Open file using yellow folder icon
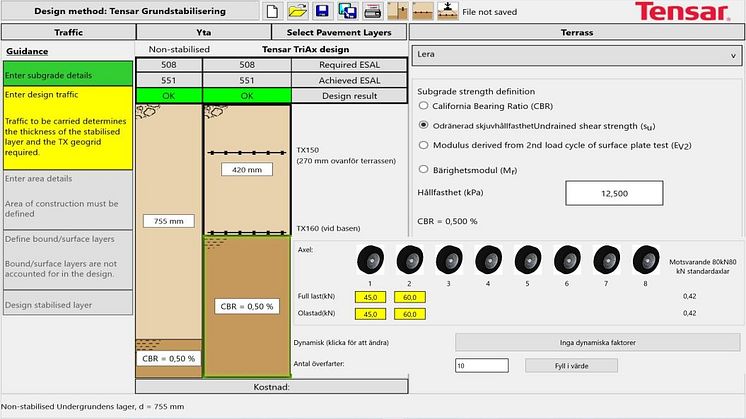This screenshot has width=746, height=419. 297,11
